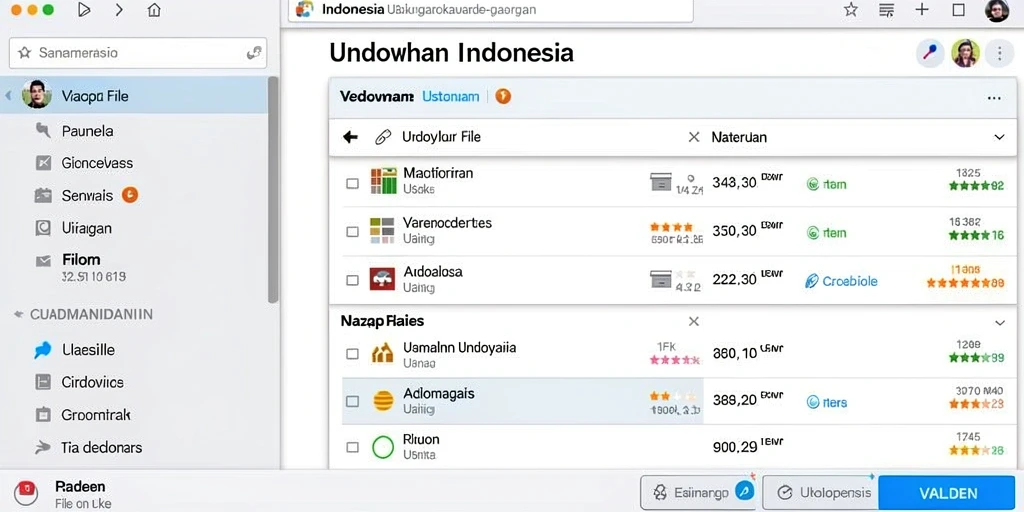The width and height of the screenshot is (1024, 512).
Task: Click the green circle Rluon icon
Action: coord(383,447)
